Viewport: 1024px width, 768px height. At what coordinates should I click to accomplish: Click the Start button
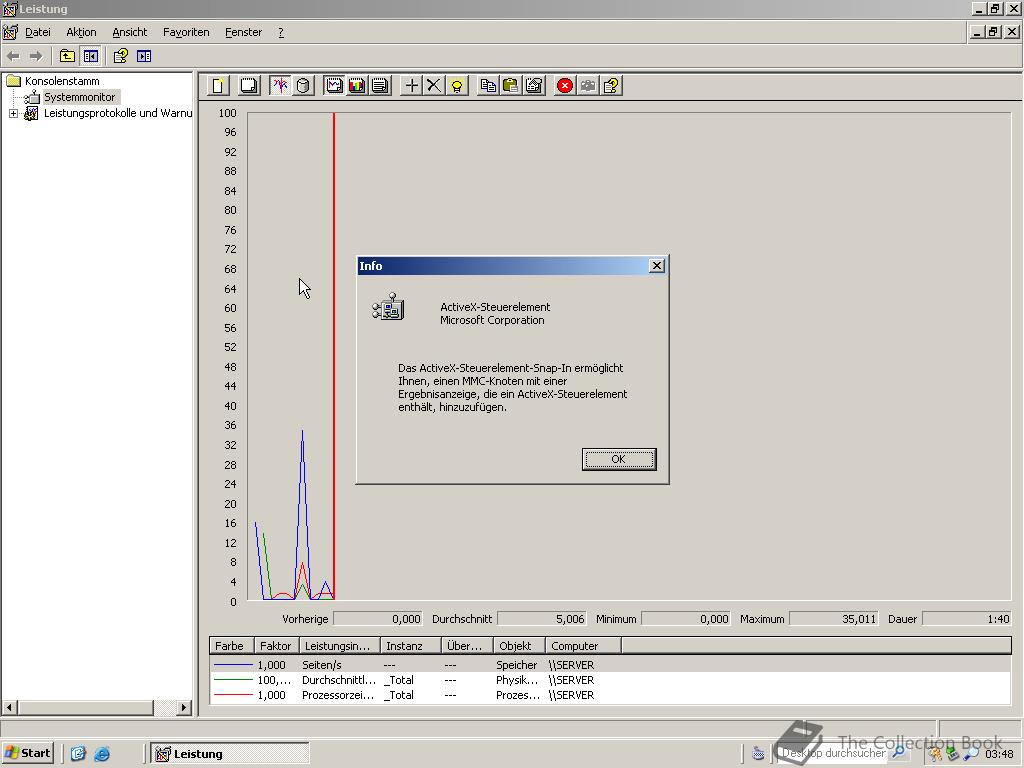point(28,753)
